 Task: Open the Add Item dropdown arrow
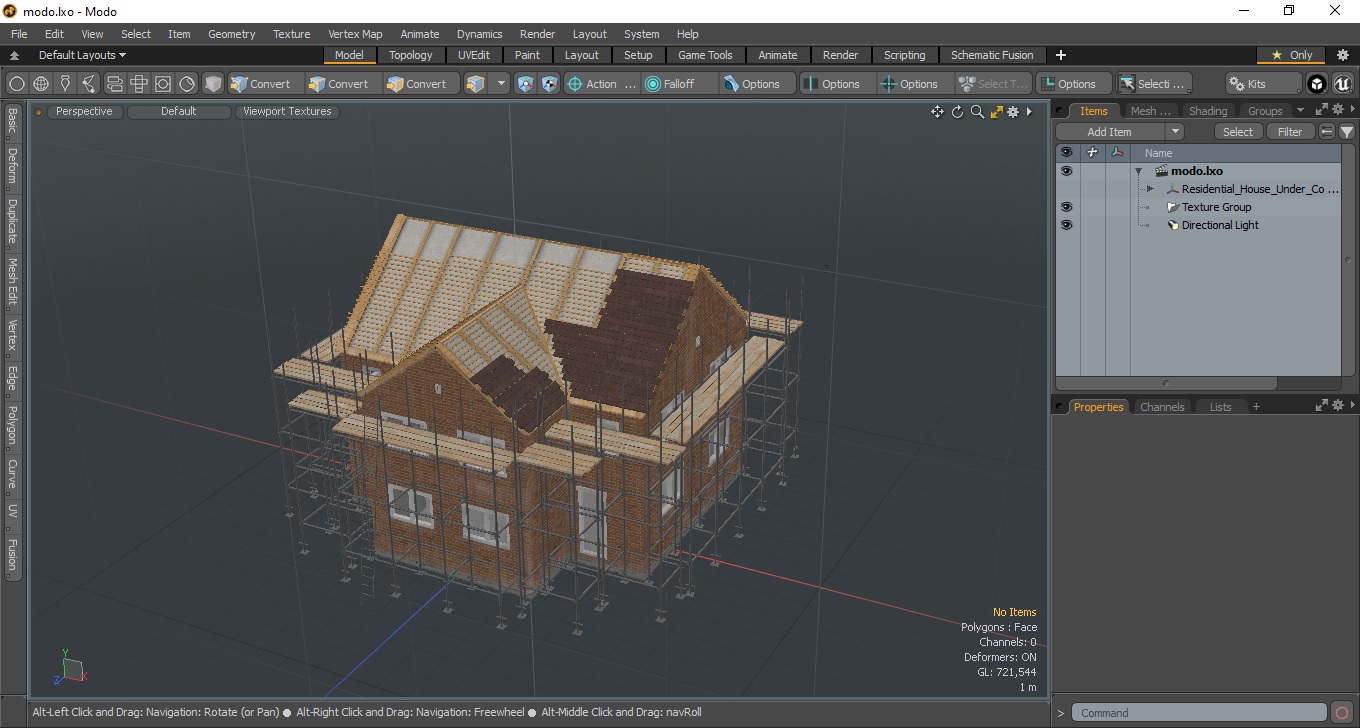click(x=1175, y=132)
